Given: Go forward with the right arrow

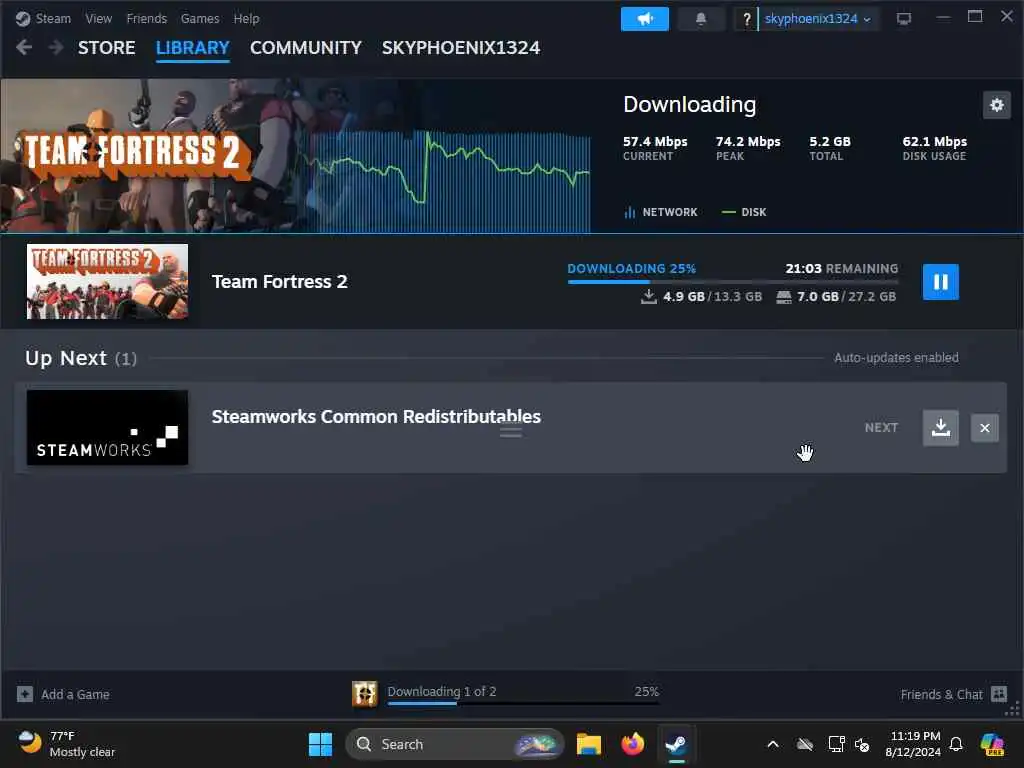Looking at the screenshot, I should (56, 47).
